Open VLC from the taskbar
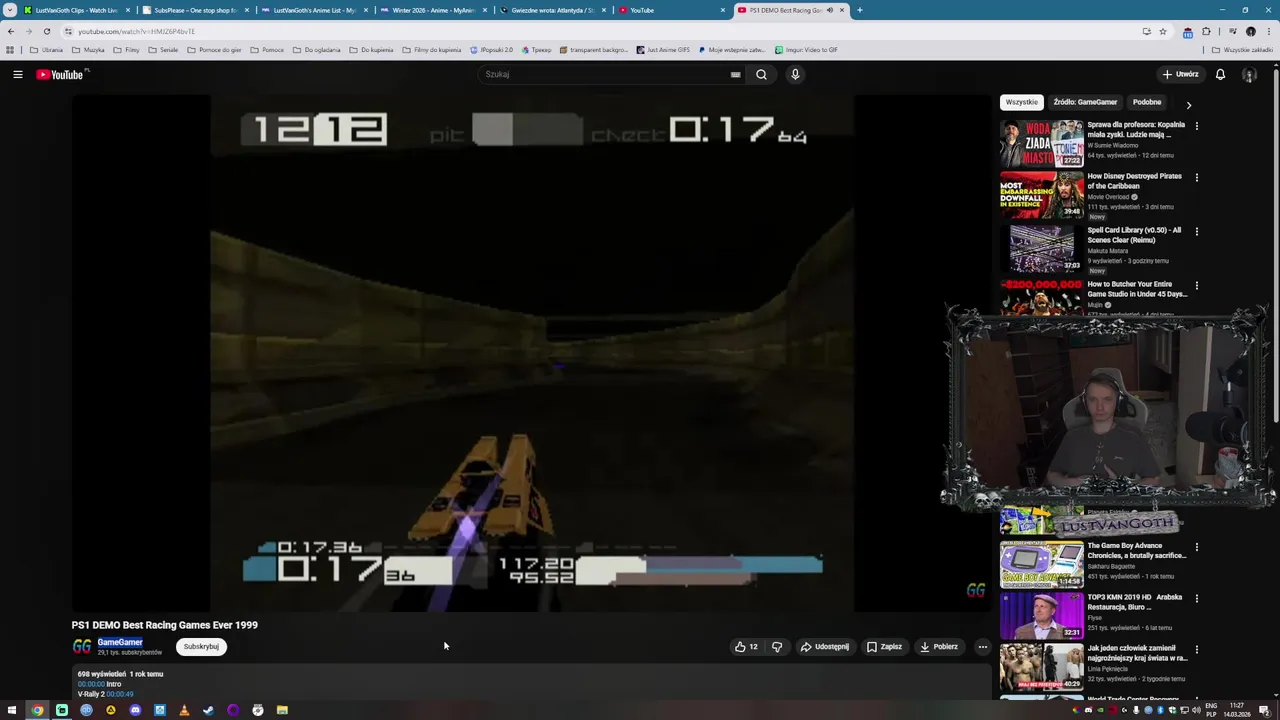 184,710
